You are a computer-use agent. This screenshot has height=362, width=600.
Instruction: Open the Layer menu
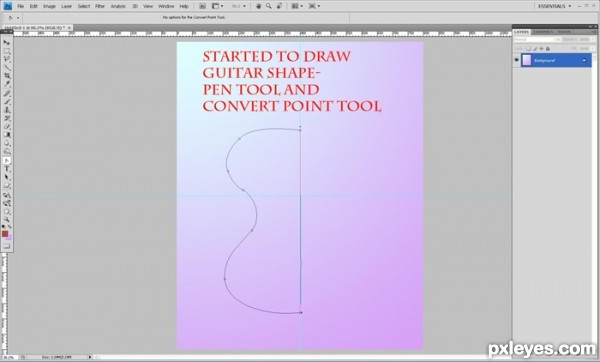67,6
